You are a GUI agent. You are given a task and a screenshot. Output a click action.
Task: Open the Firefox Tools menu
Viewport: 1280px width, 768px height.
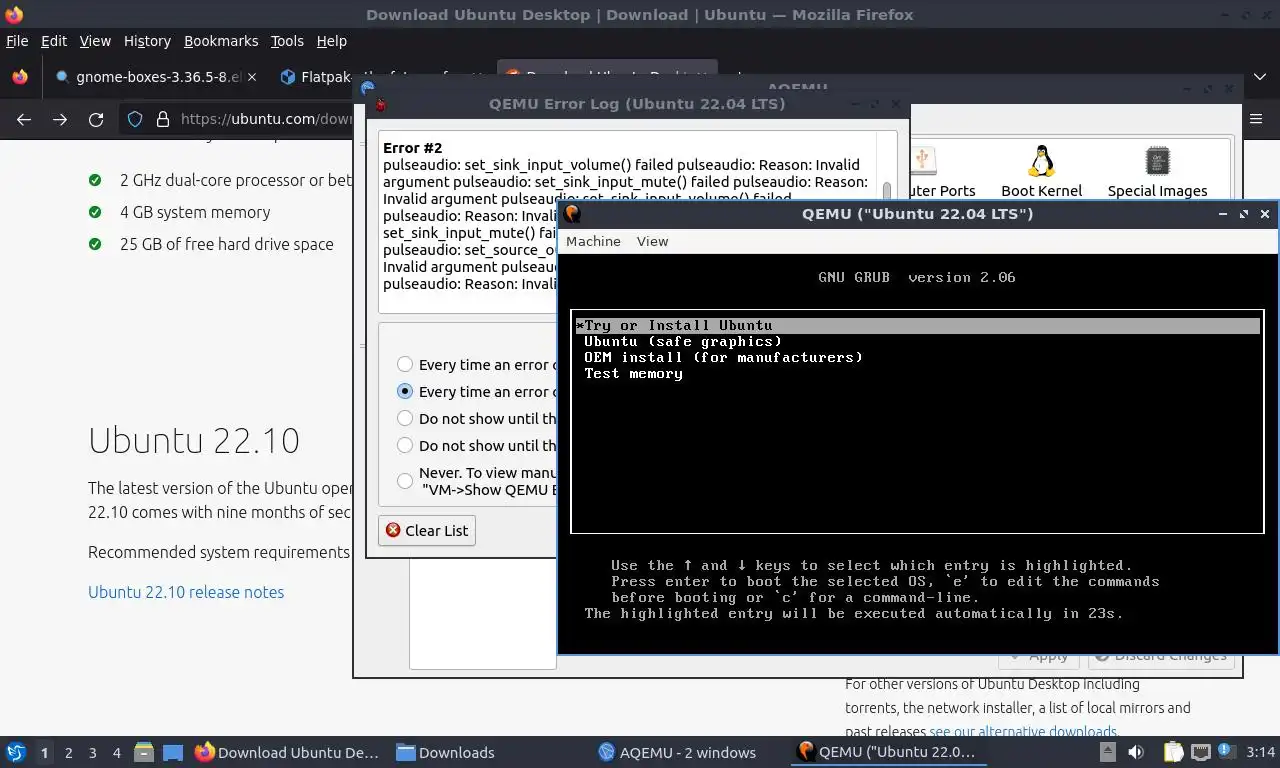pos(287,41)
